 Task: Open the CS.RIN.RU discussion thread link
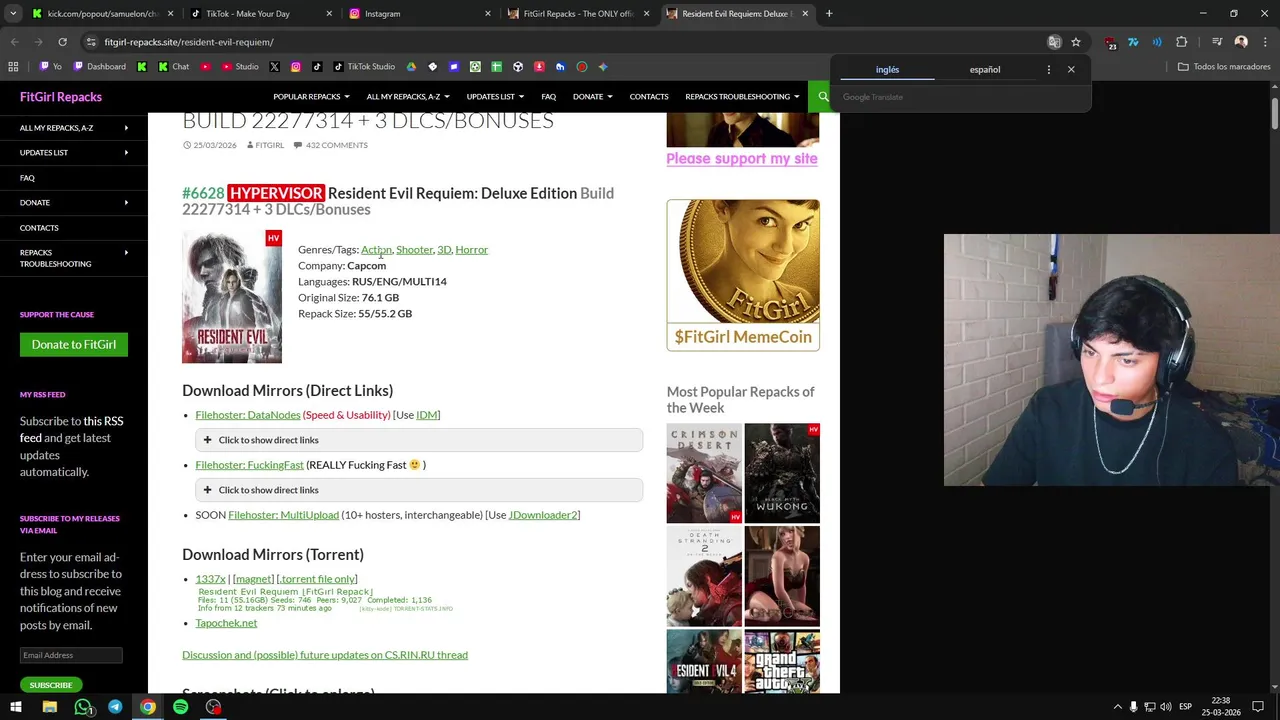click(x=325, y=655)
